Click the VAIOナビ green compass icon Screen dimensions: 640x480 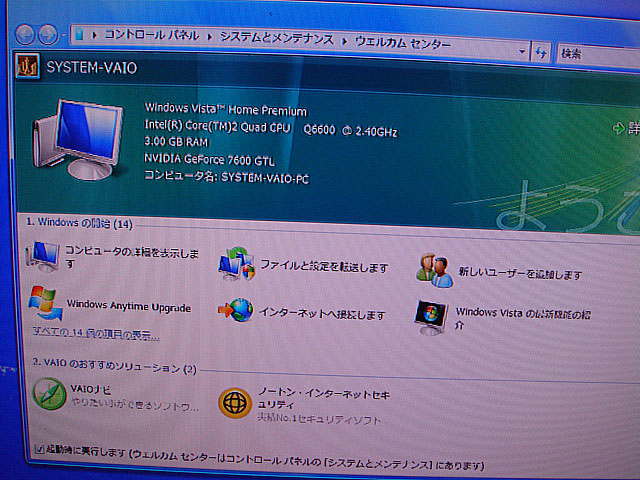(x=49, y=394)
